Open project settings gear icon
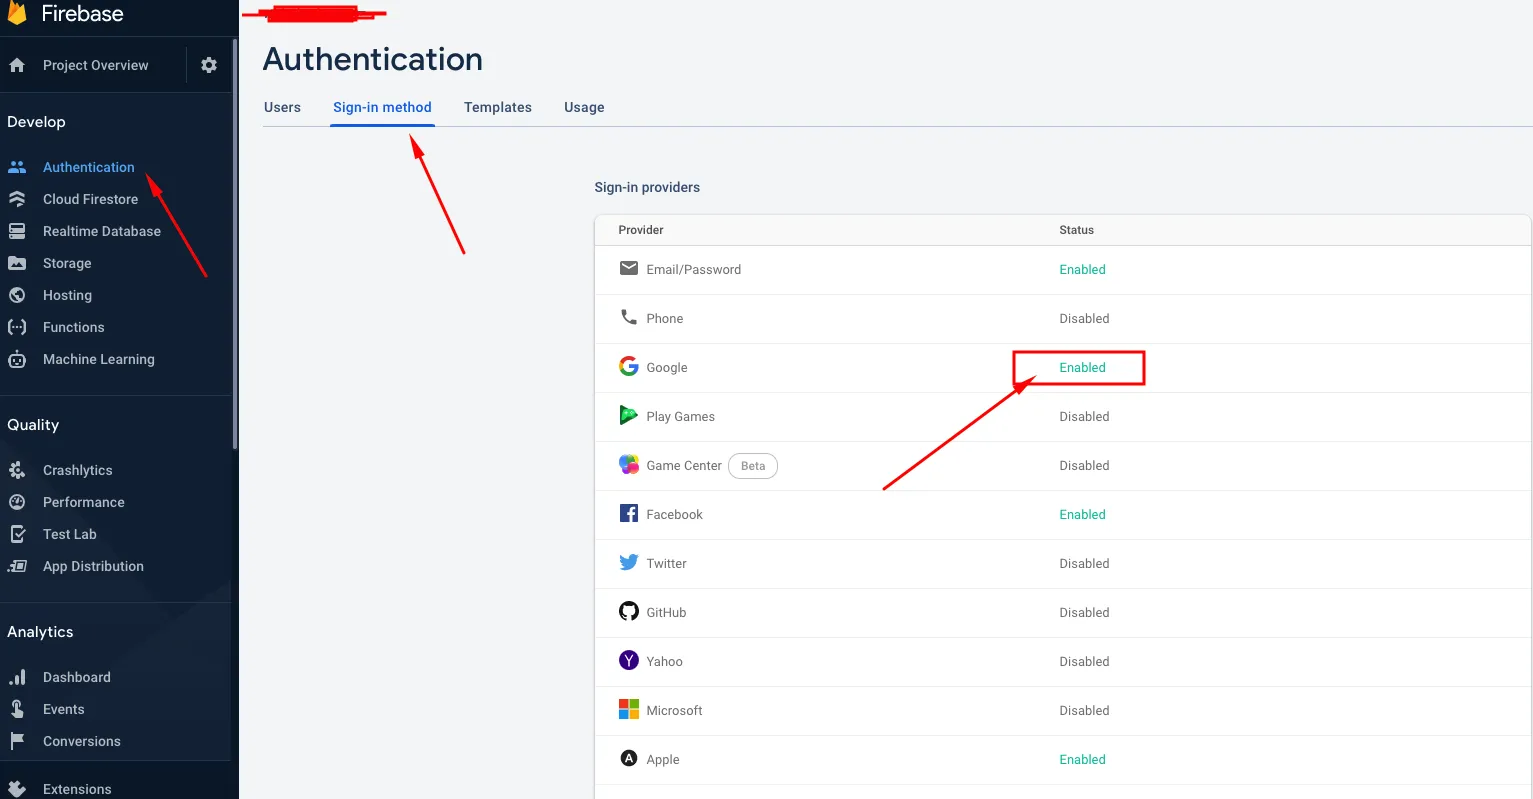This screenshot has width=1533, height=799. [209, 65]
